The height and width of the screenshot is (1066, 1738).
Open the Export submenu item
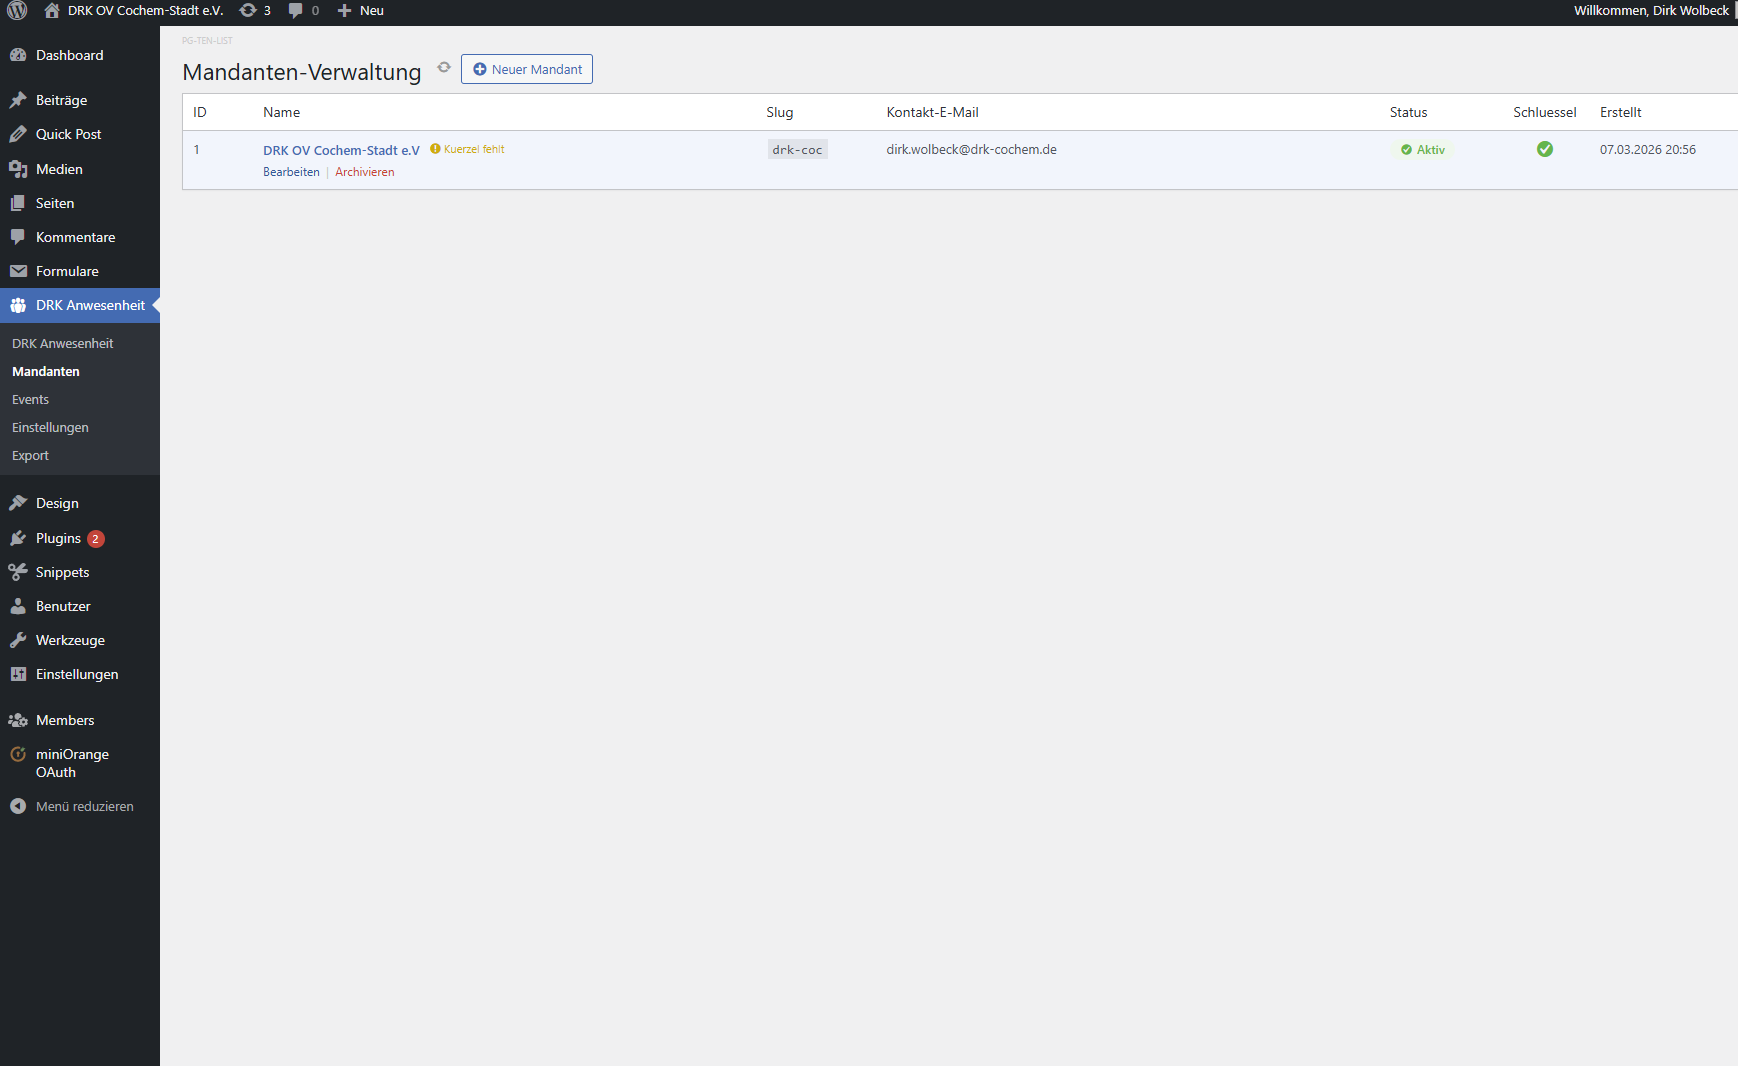30,455
